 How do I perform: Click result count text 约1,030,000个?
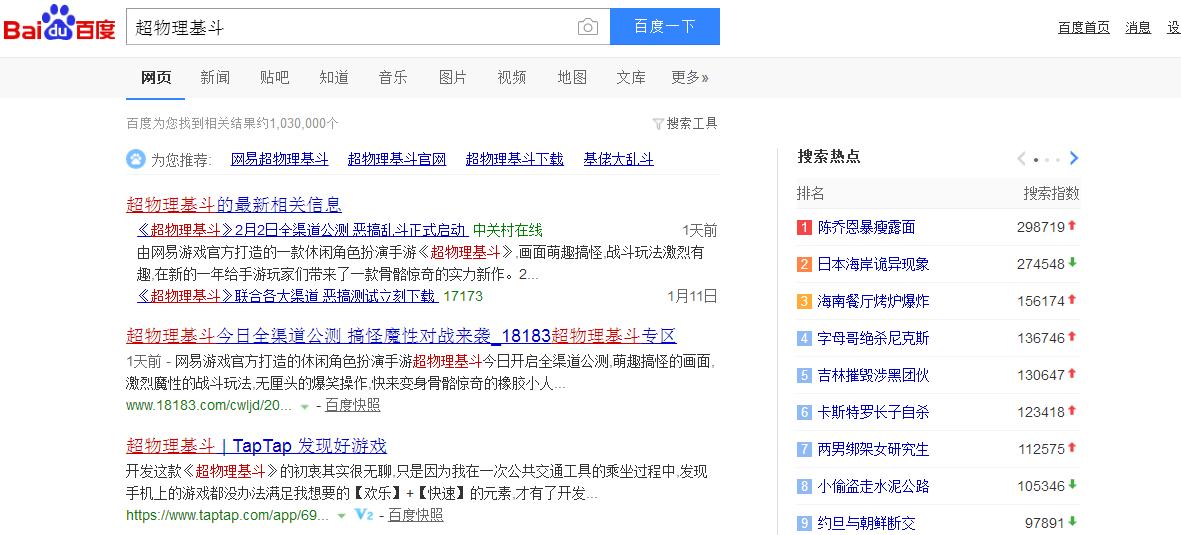coord(298,124)
